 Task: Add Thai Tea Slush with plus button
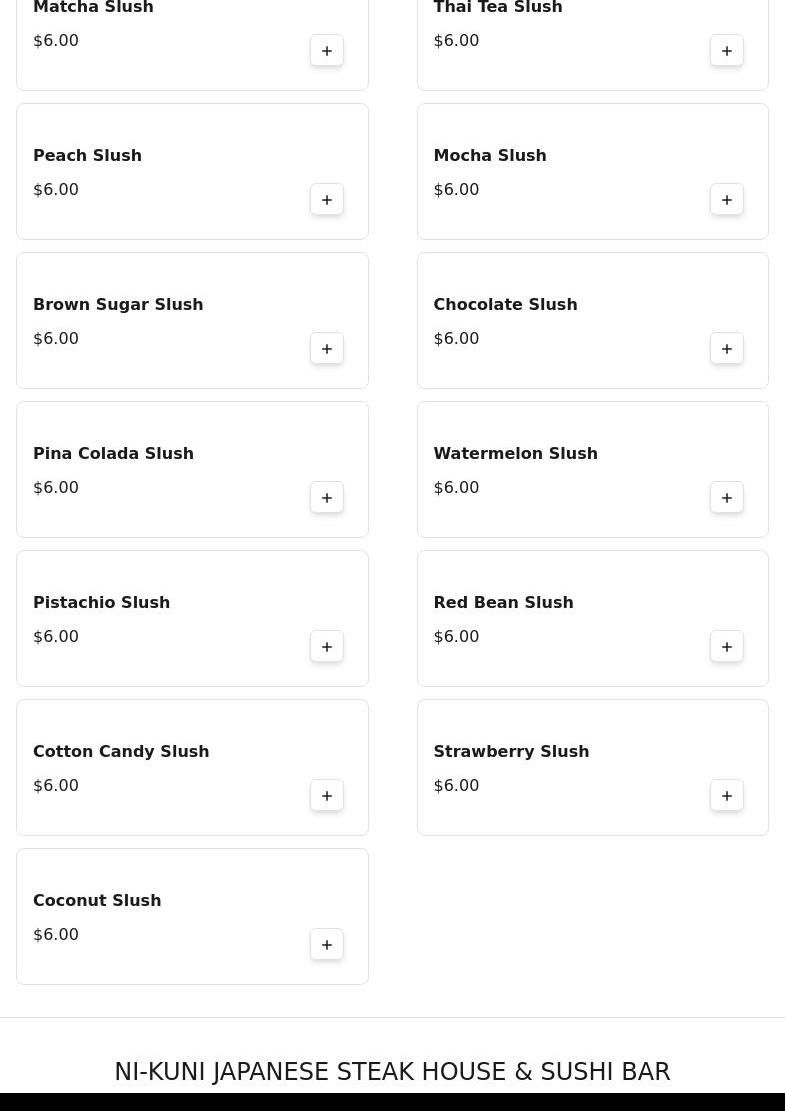pyautogui.click(x=727, y=50)
